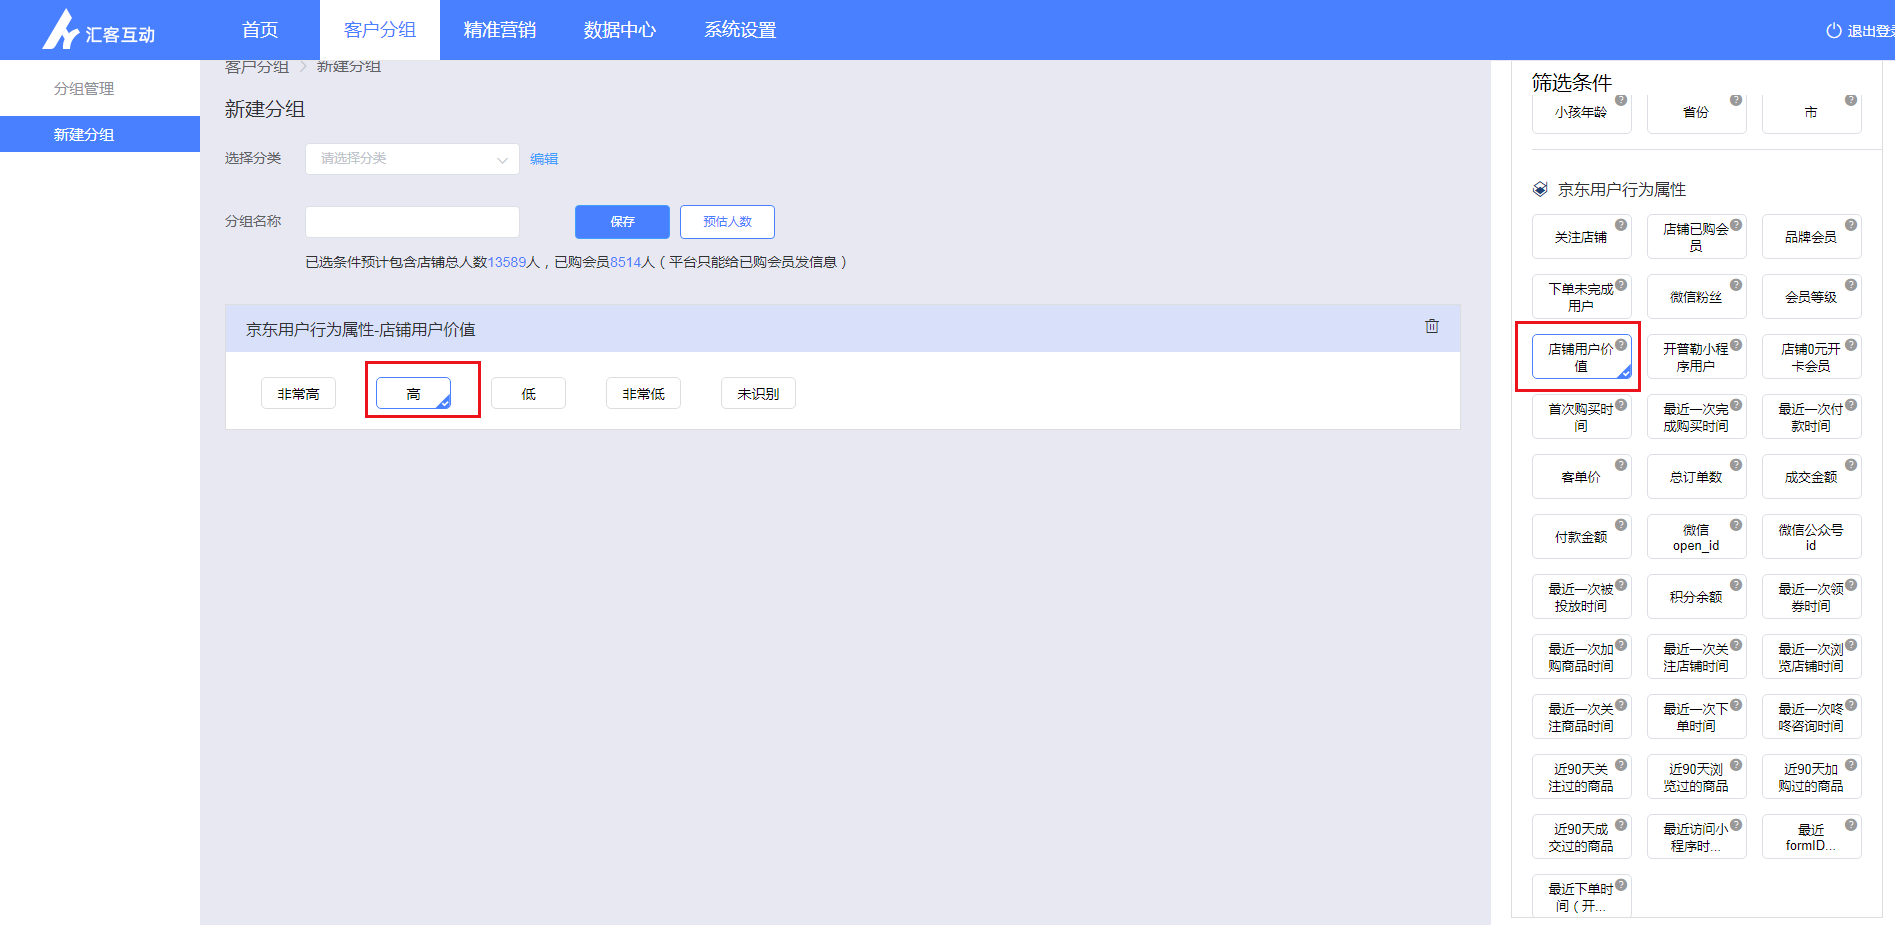Add the 近90天成交过的商品 filter condition

tap(1581, 837)
